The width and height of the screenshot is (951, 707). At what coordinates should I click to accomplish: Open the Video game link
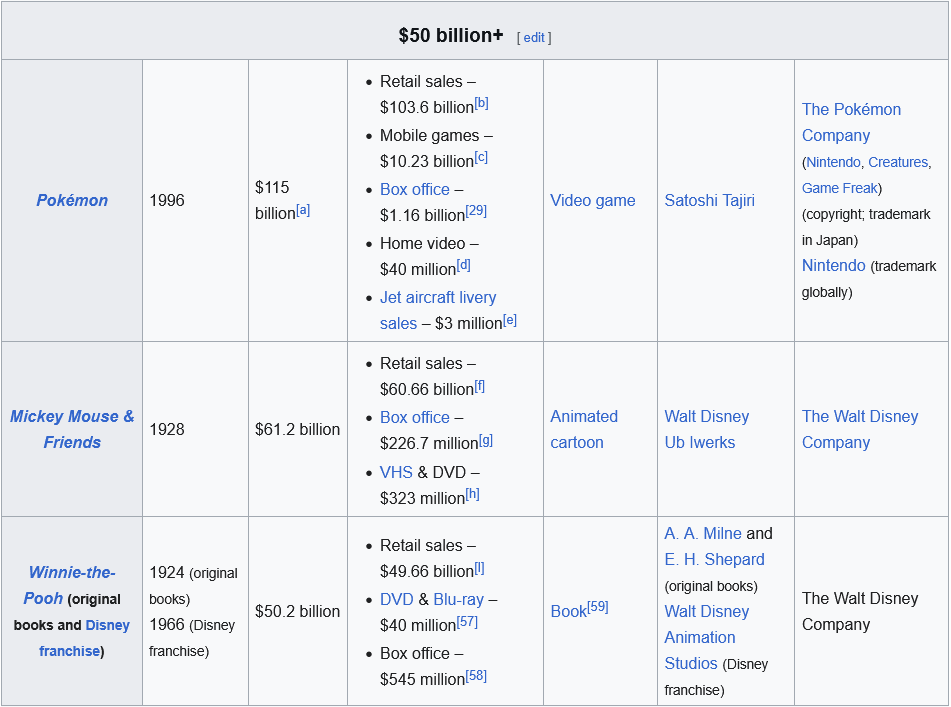pos(593,200)
